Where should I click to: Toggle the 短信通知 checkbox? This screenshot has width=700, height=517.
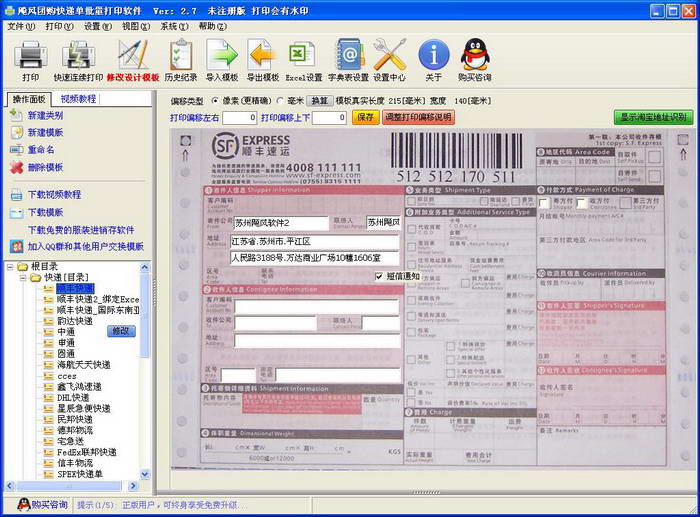pyautogui.click(x=379, y=276)
